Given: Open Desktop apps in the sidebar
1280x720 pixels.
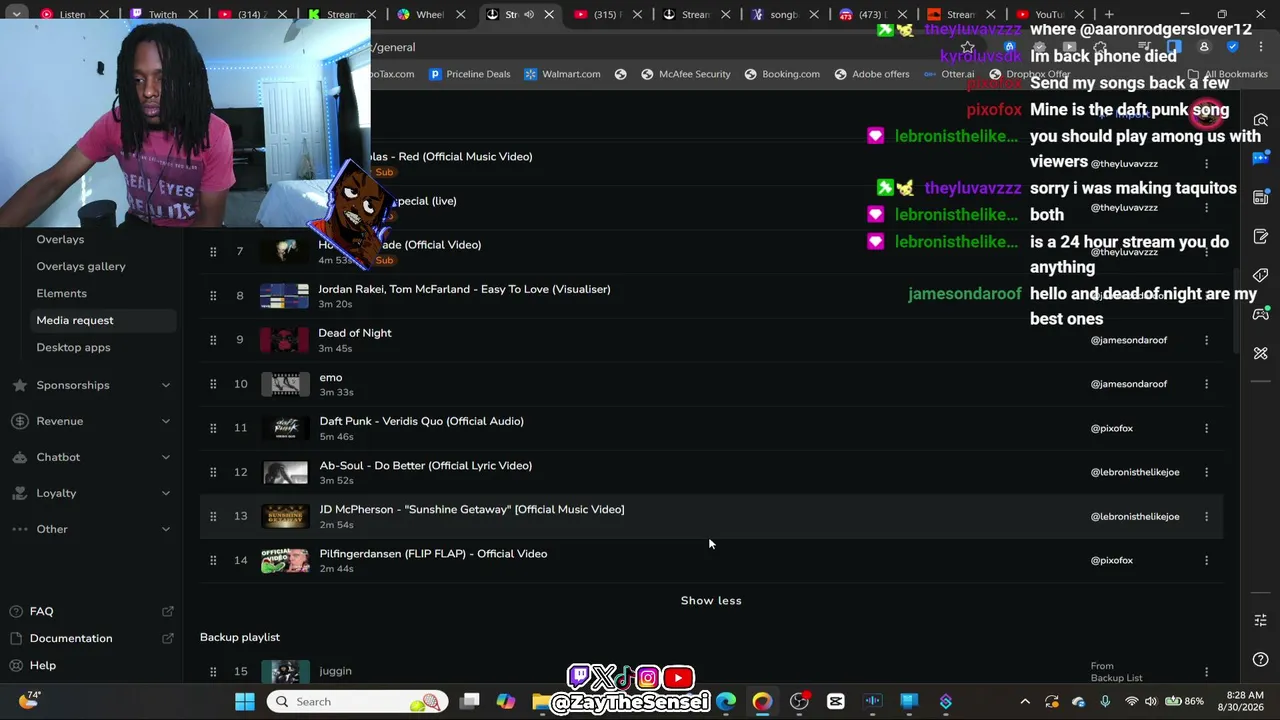Looking at the screenshot, I should coord(73,347).
